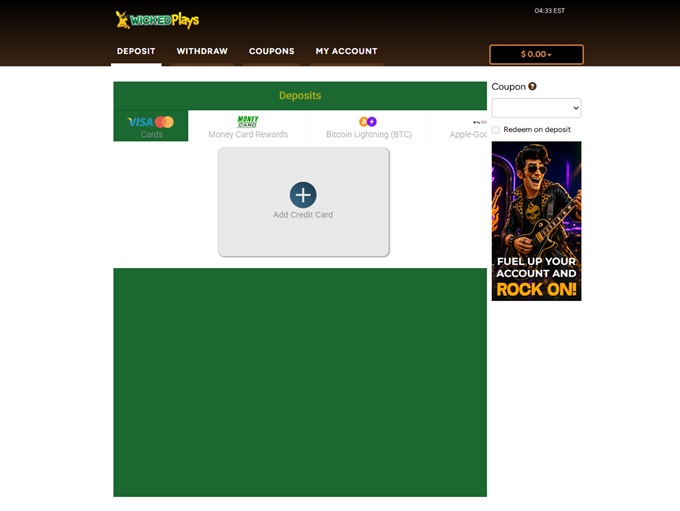680x511 pixels.
Task: Select the Visa Mastercard Cards payment tab
Action: [151, 126]
